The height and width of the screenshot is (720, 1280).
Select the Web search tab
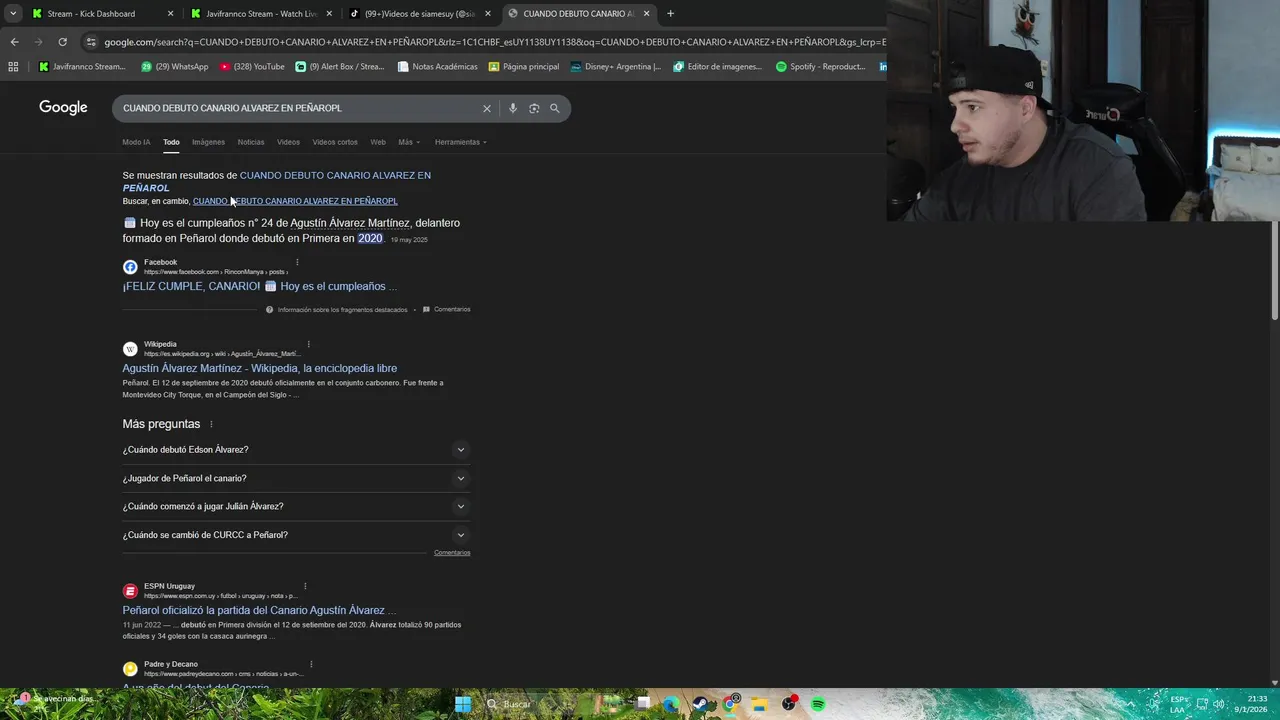(378, 142)
